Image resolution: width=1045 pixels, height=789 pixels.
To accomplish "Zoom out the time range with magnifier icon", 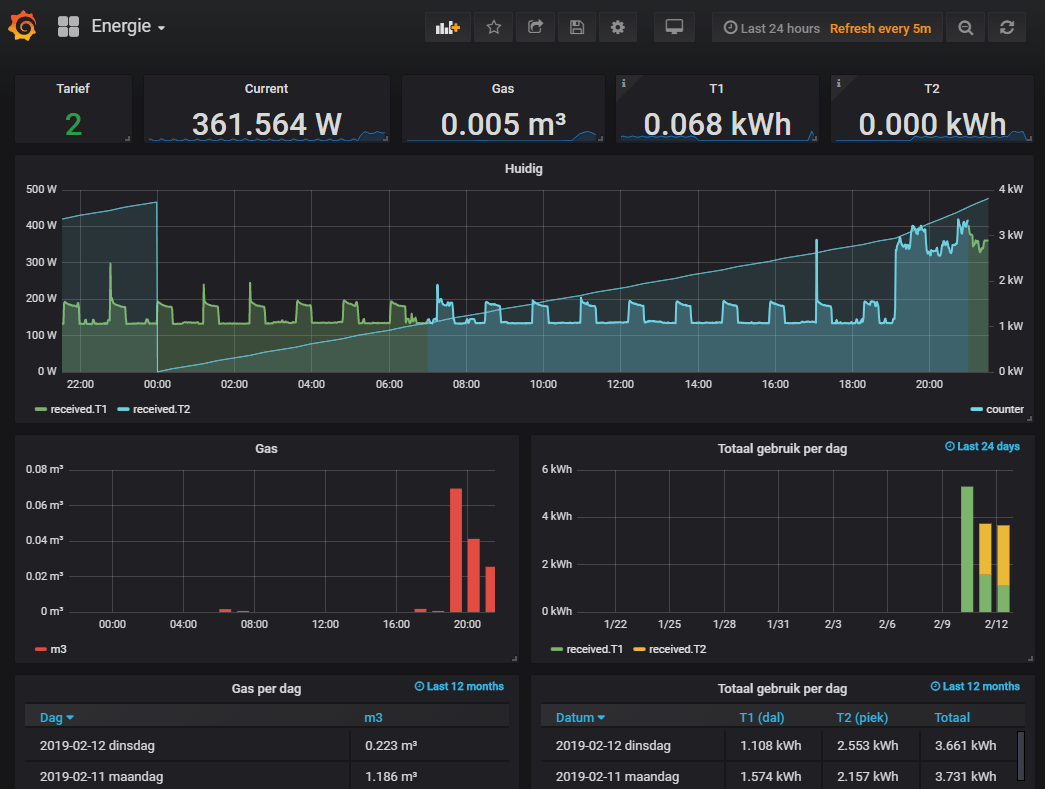I will [x=965, y=28].
